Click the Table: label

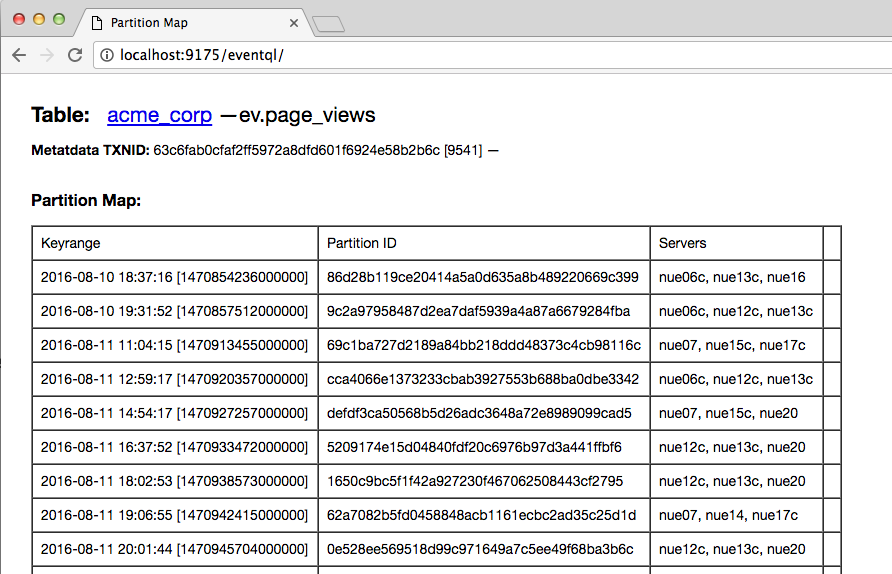[x=60, y=115]
